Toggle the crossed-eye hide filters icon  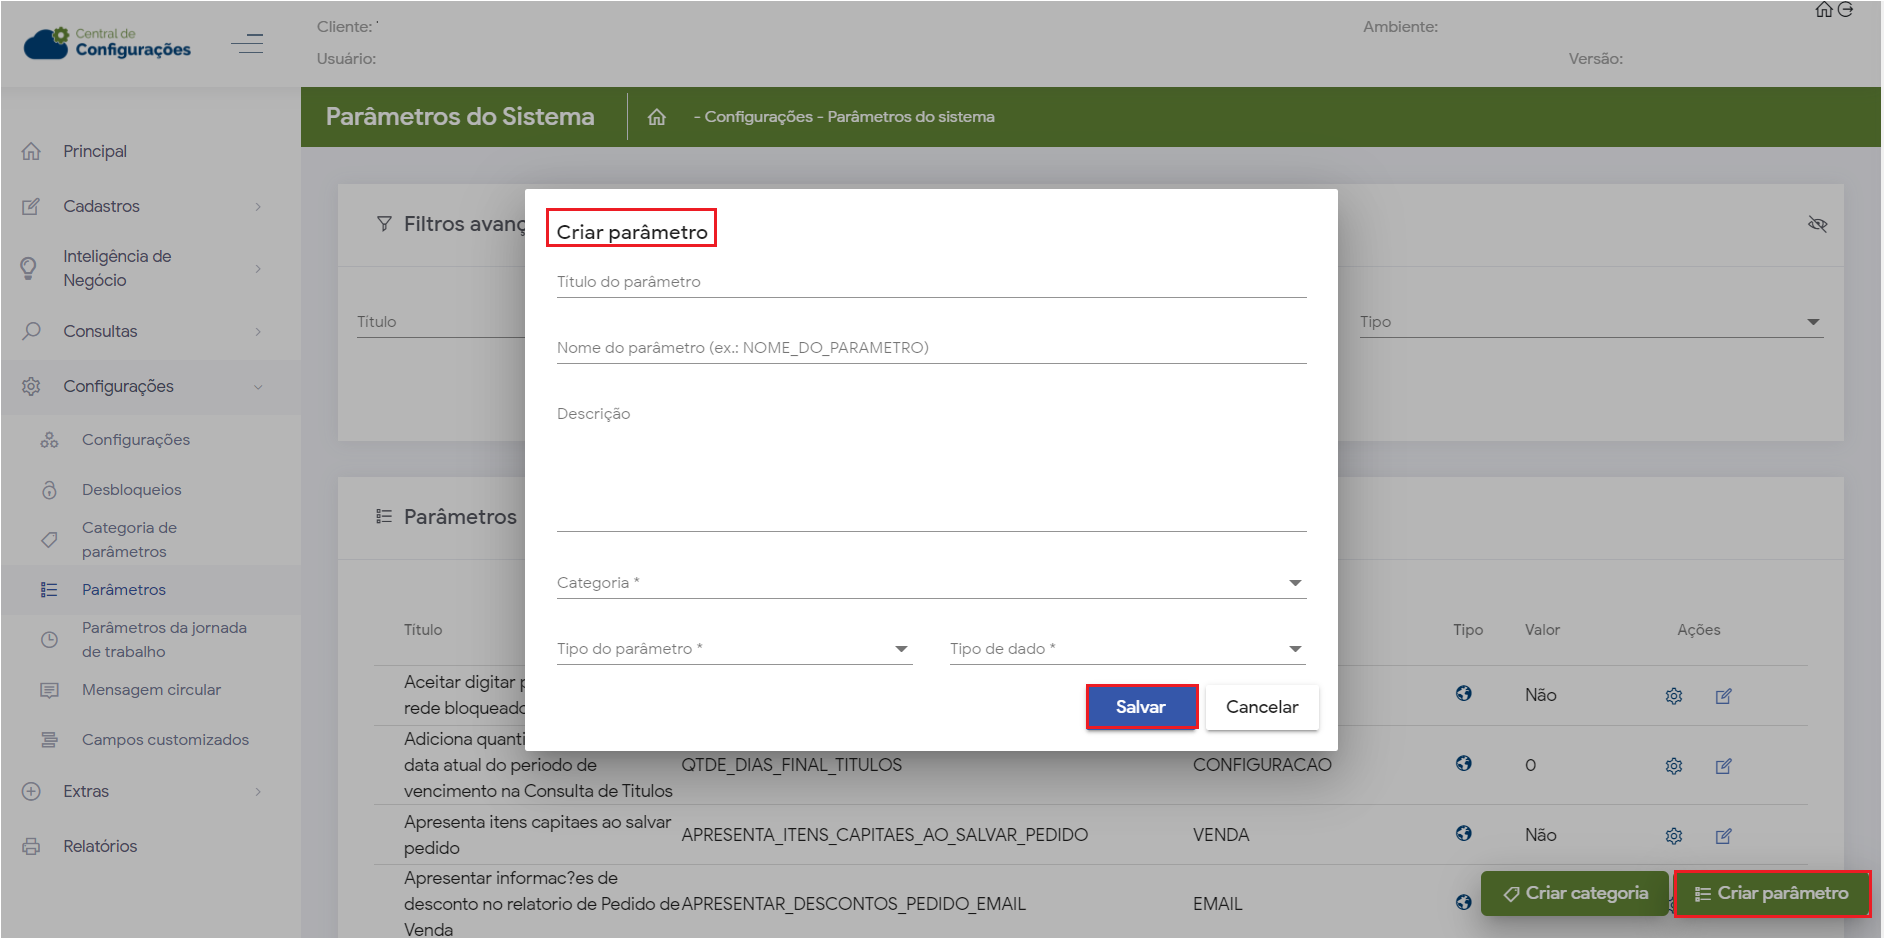click(1817, 224)
